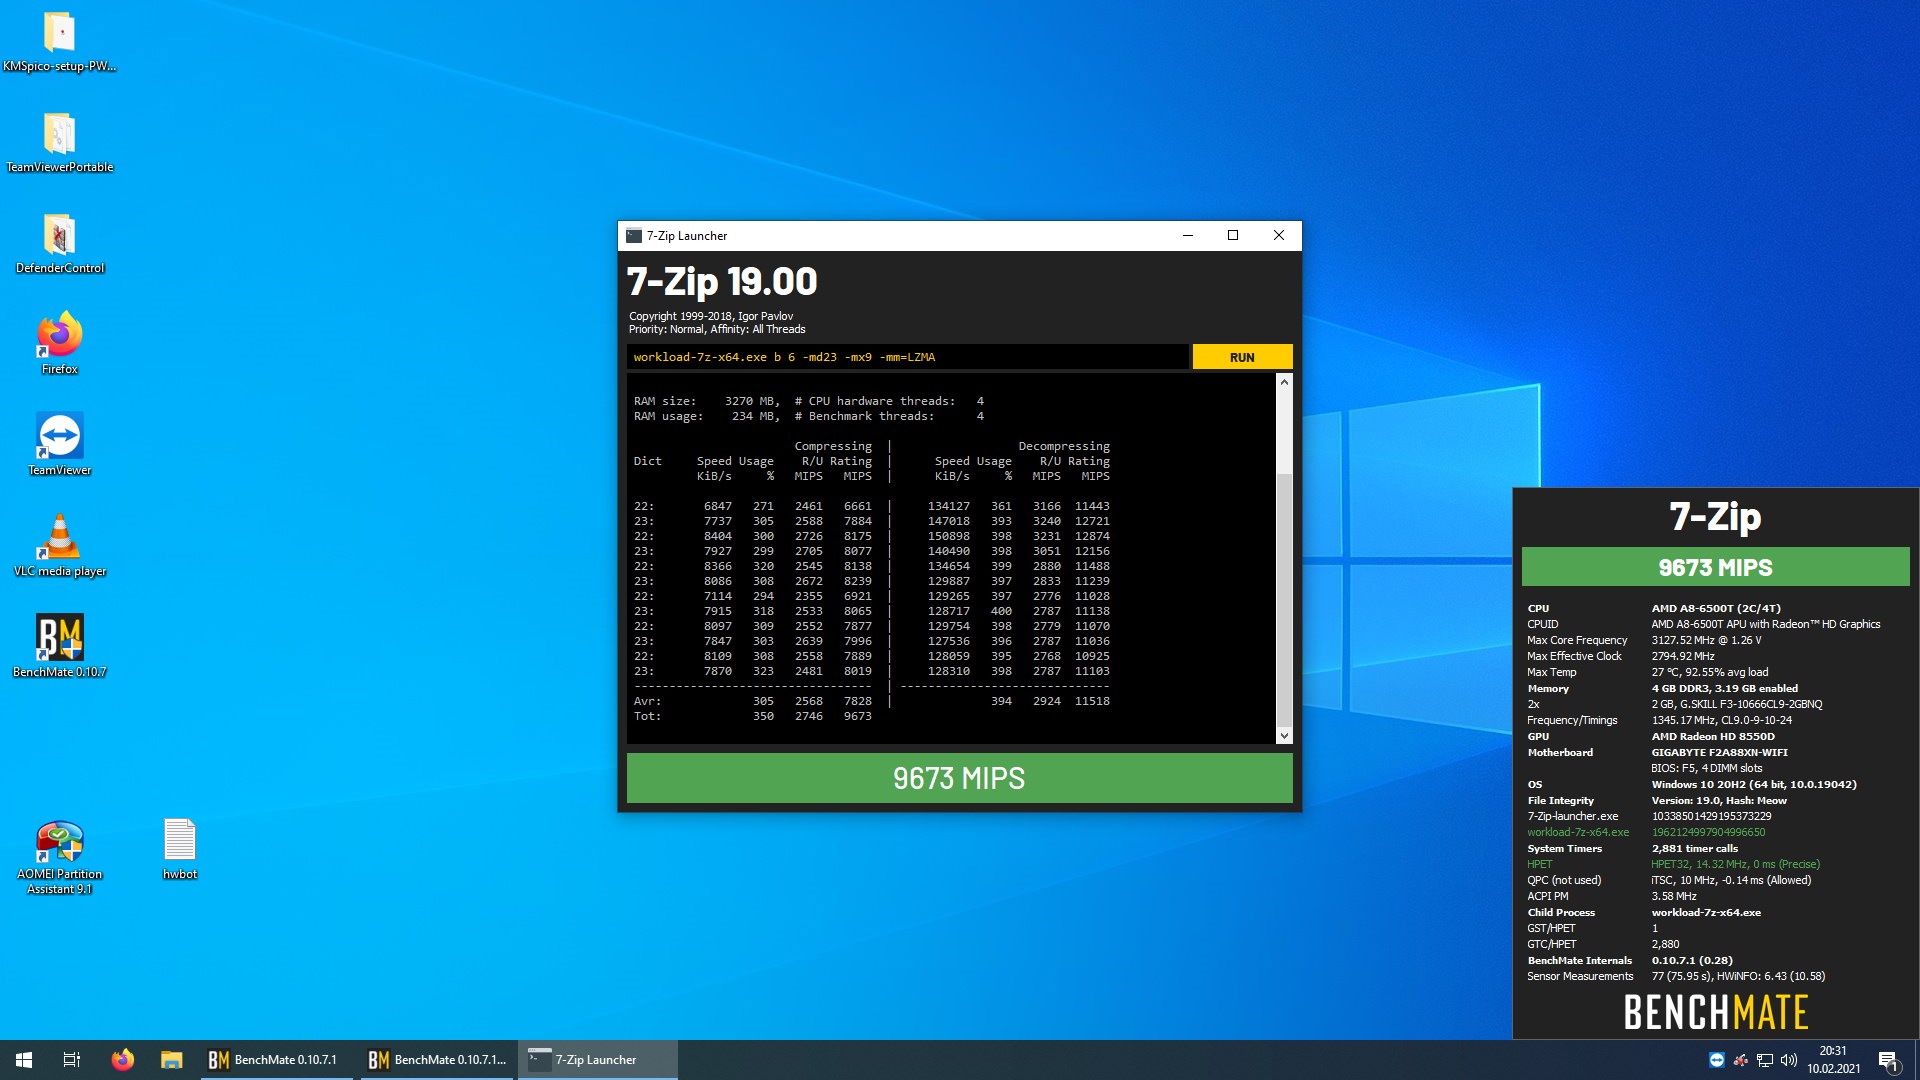Click the 7-Zip Launcher title bar icon
The height and width of the screenshot is (1080, 1920).
click(x=633, y=236)
